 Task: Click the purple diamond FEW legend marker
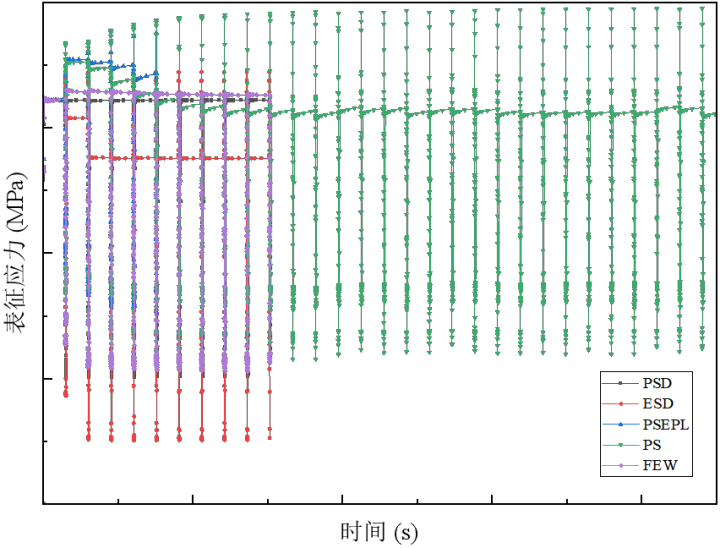click(x=620, y=466)
